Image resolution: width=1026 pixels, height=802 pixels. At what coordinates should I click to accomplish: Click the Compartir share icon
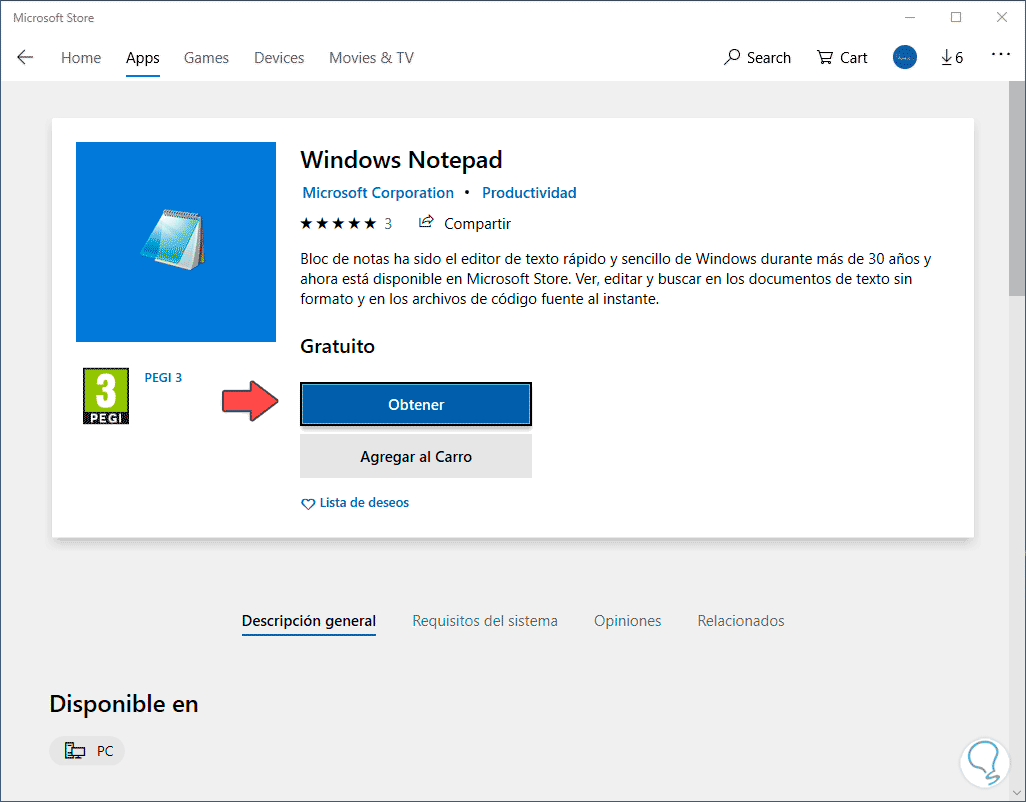[426, 222]
